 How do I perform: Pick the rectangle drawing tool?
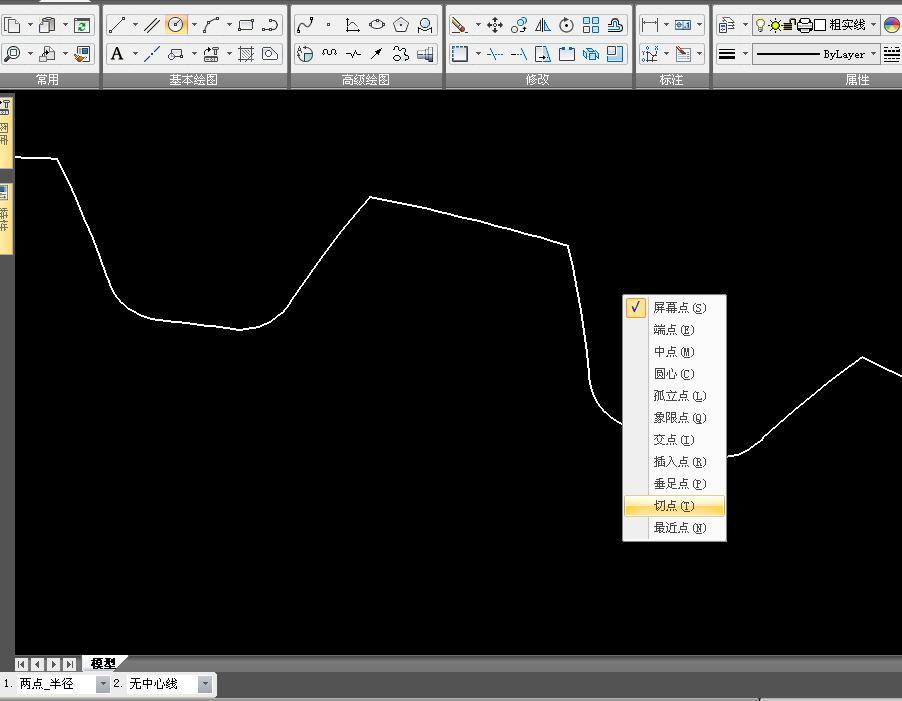coord(246,25)
